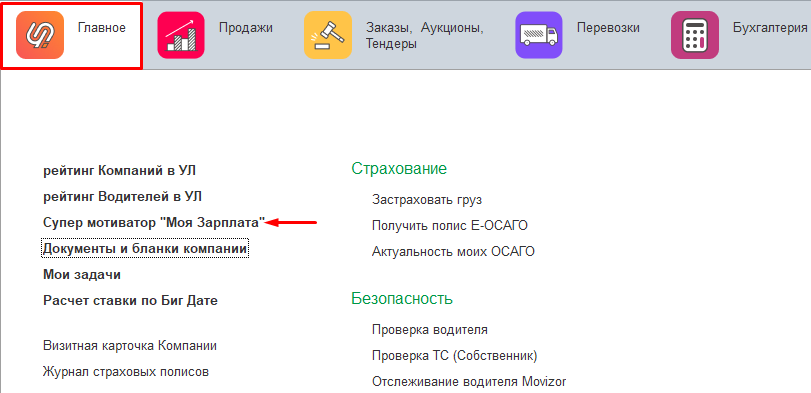Open Отслеживание водителя Movizor
Screen dimensions: 811x393
(x=469, y=382)
